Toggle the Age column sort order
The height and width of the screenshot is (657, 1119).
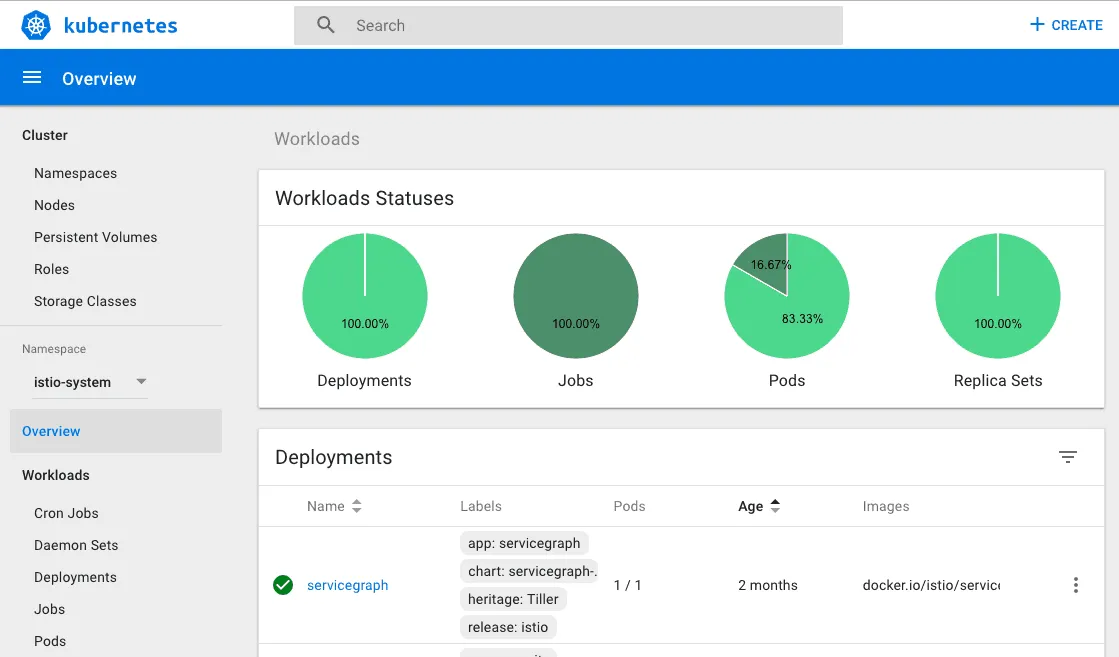pos(779,506)
